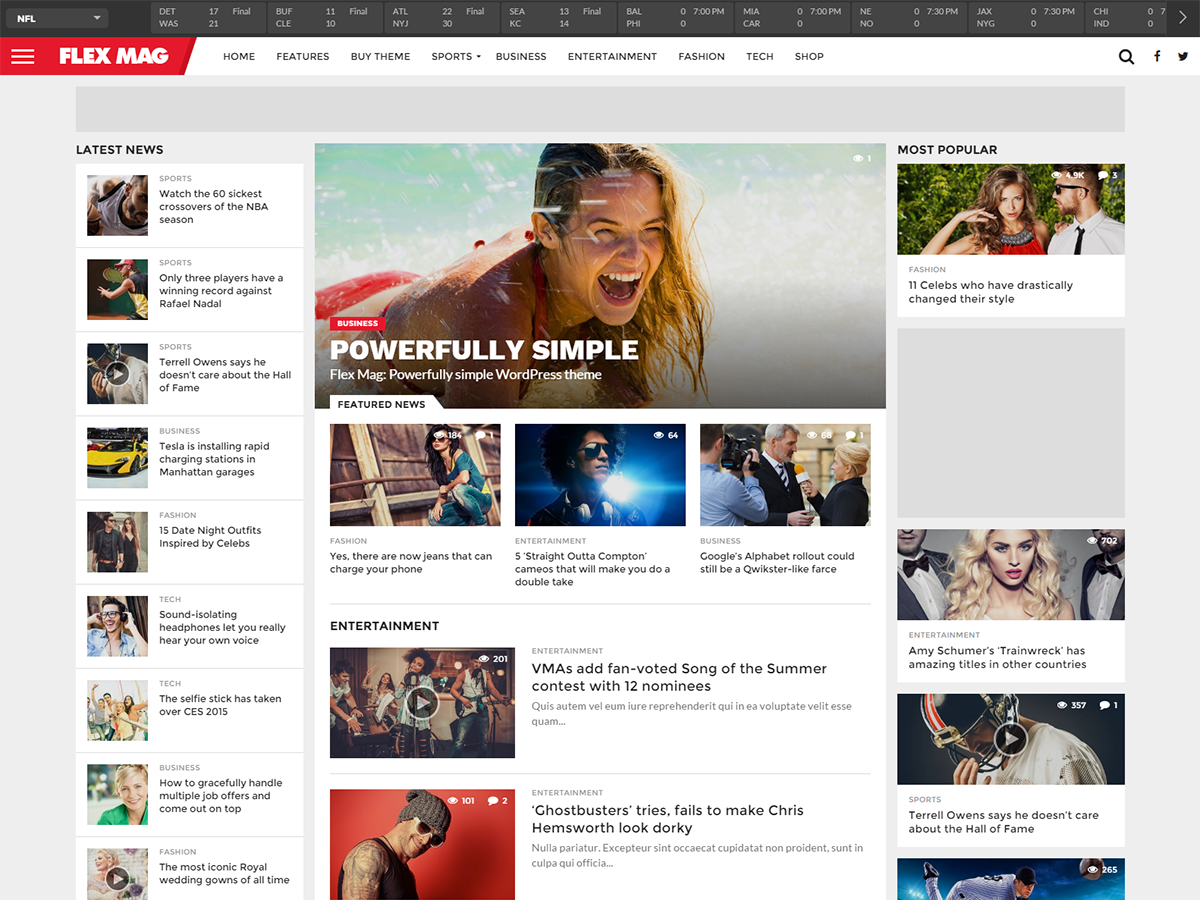Open the jeans phone charging thumbnail

coord(415,475)
